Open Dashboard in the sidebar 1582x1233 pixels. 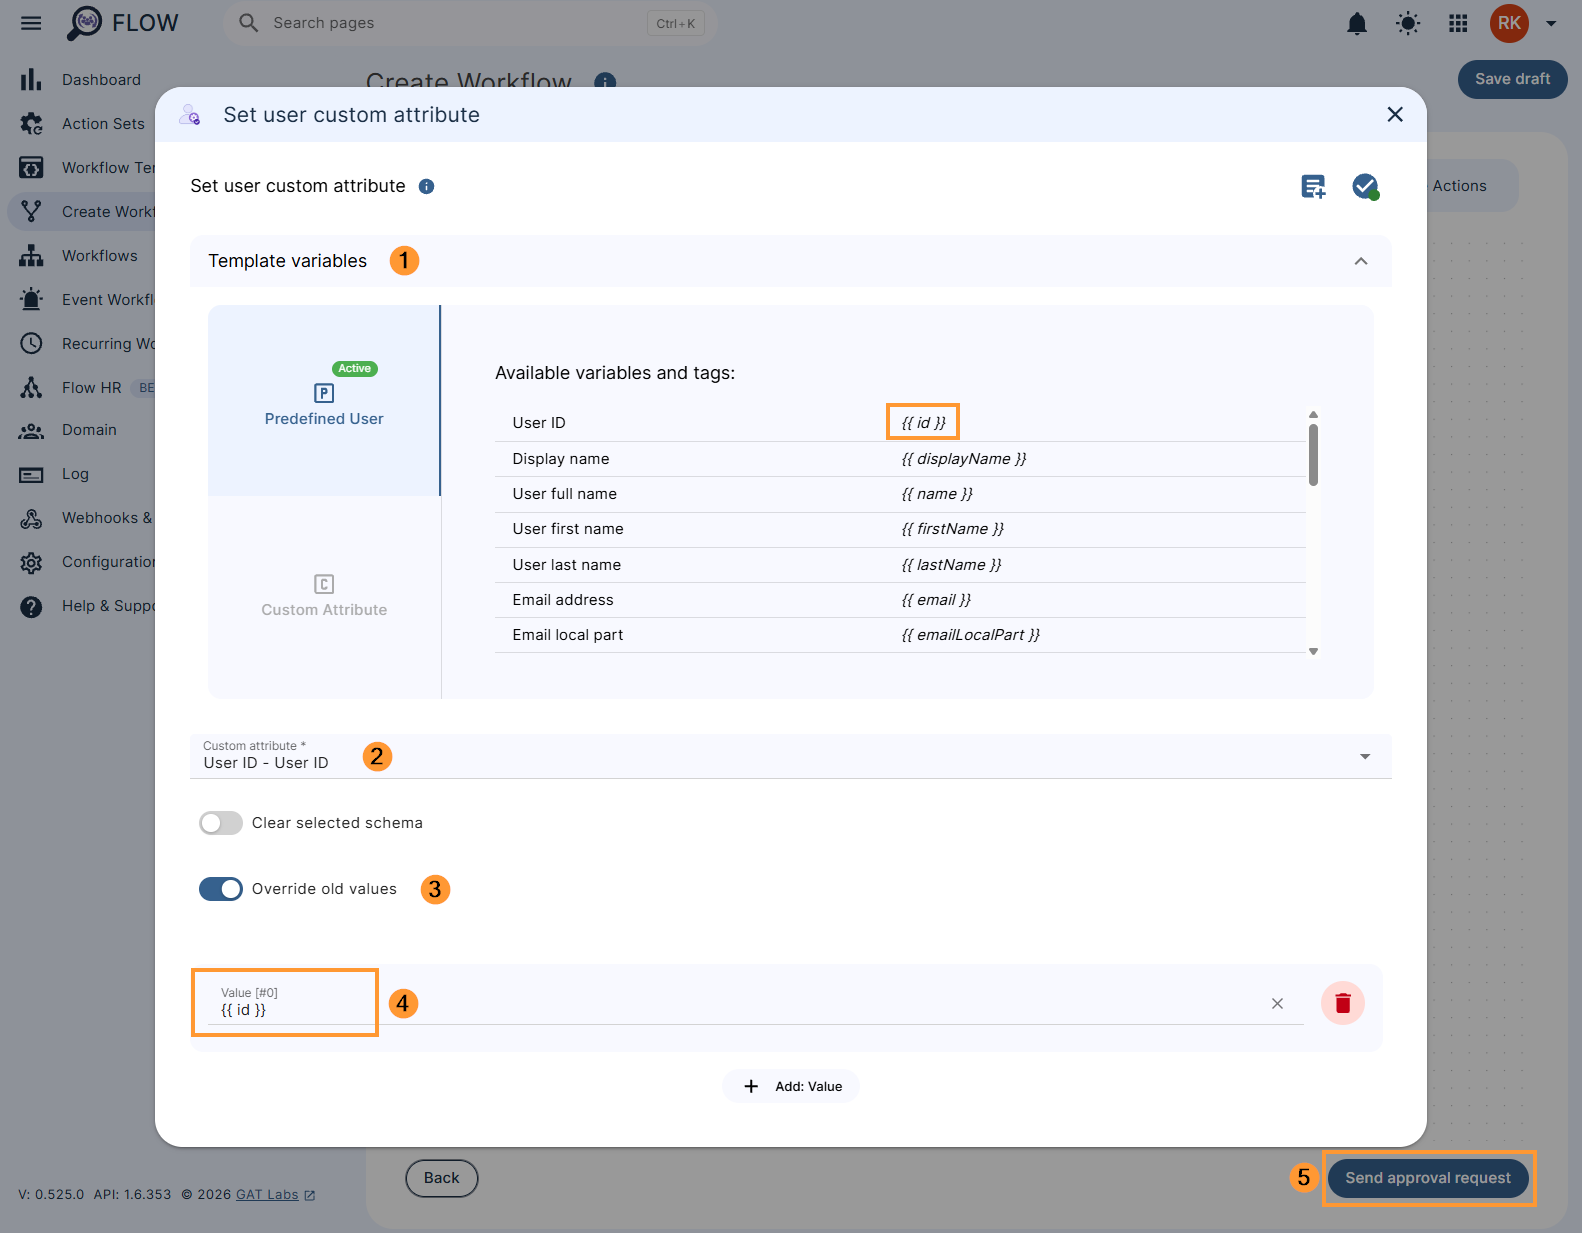(x=101, y=80)
